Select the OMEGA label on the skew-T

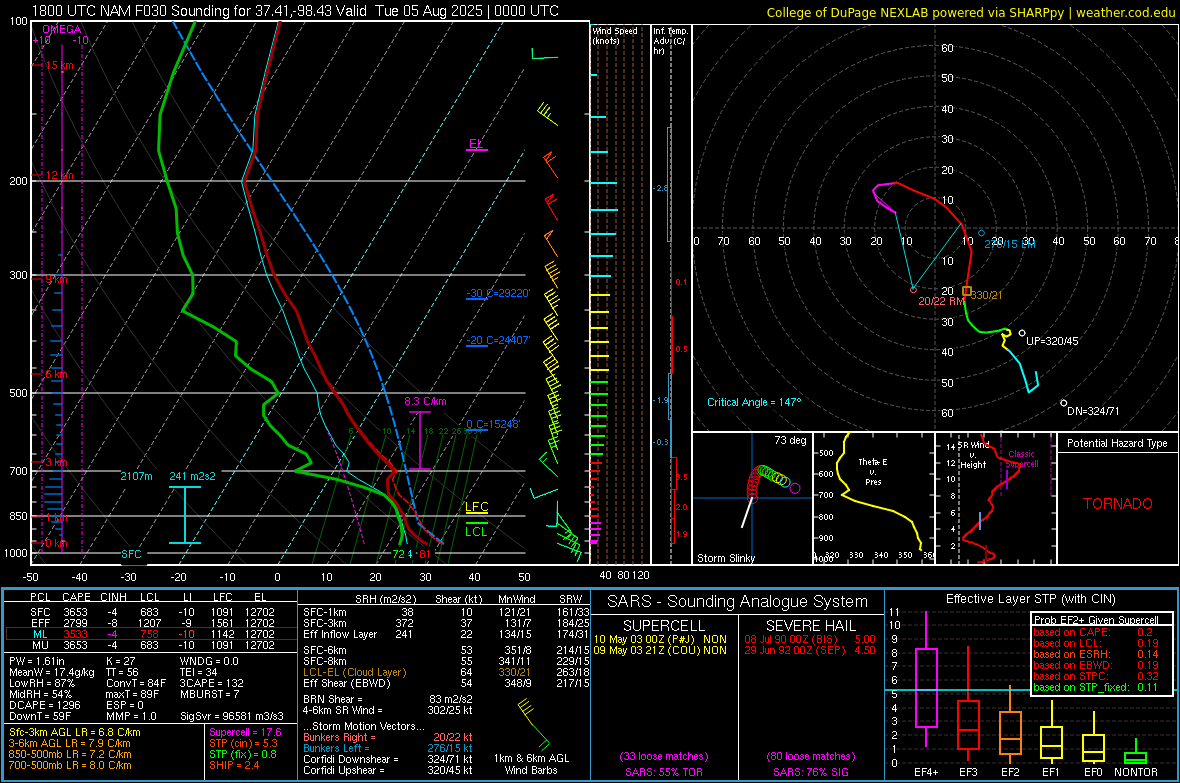(62, 29)
